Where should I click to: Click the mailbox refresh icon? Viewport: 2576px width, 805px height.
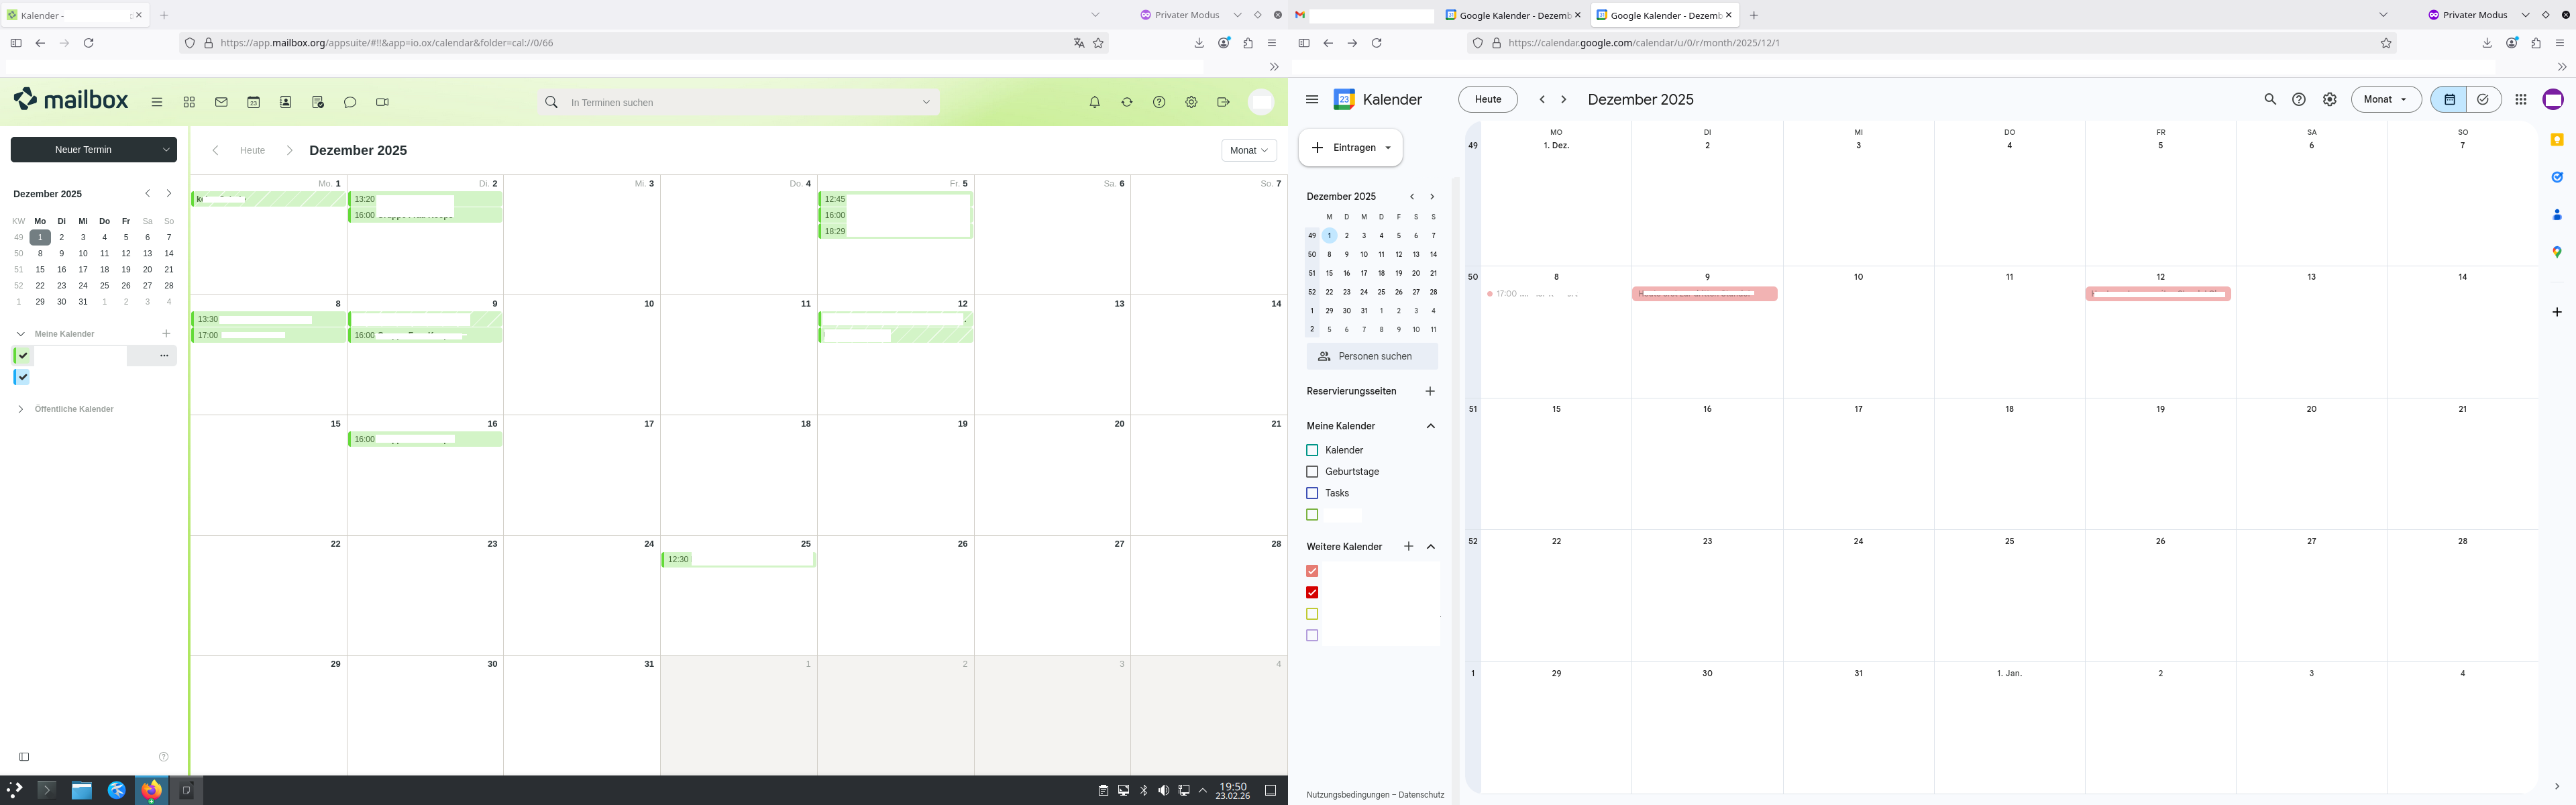pyautogui.click(x=1126, y=102)
